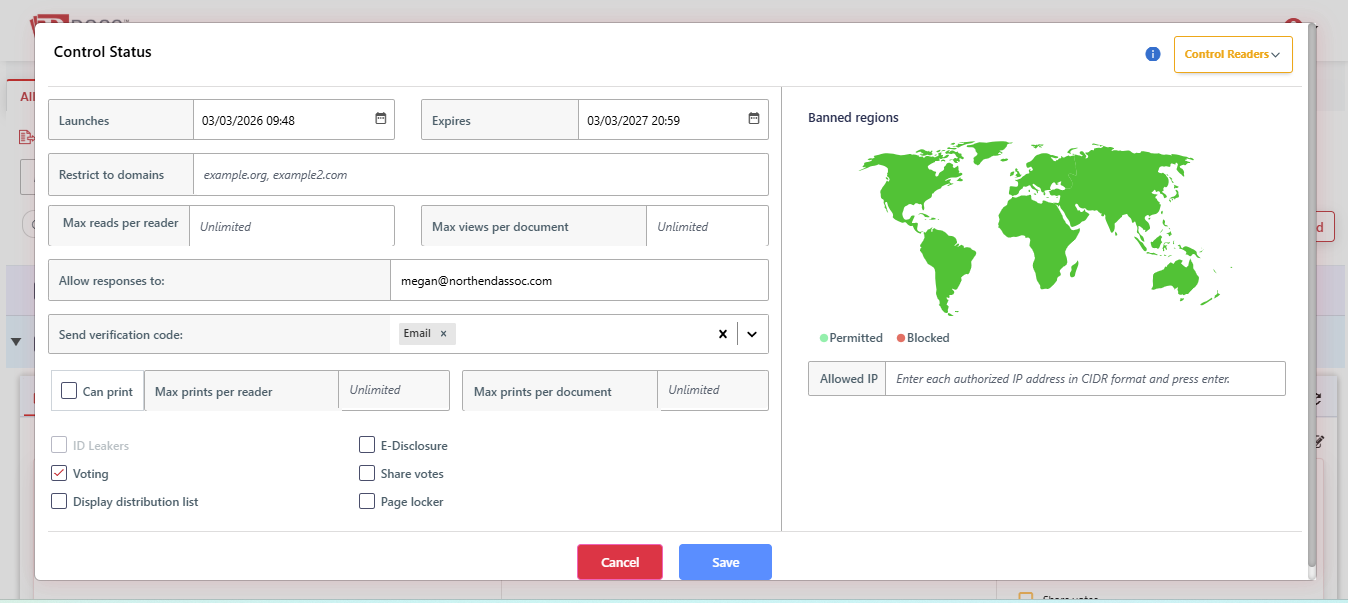Open the Launches date calendar picker
This screenshot has height=603, width=1348.
point(380,119)
